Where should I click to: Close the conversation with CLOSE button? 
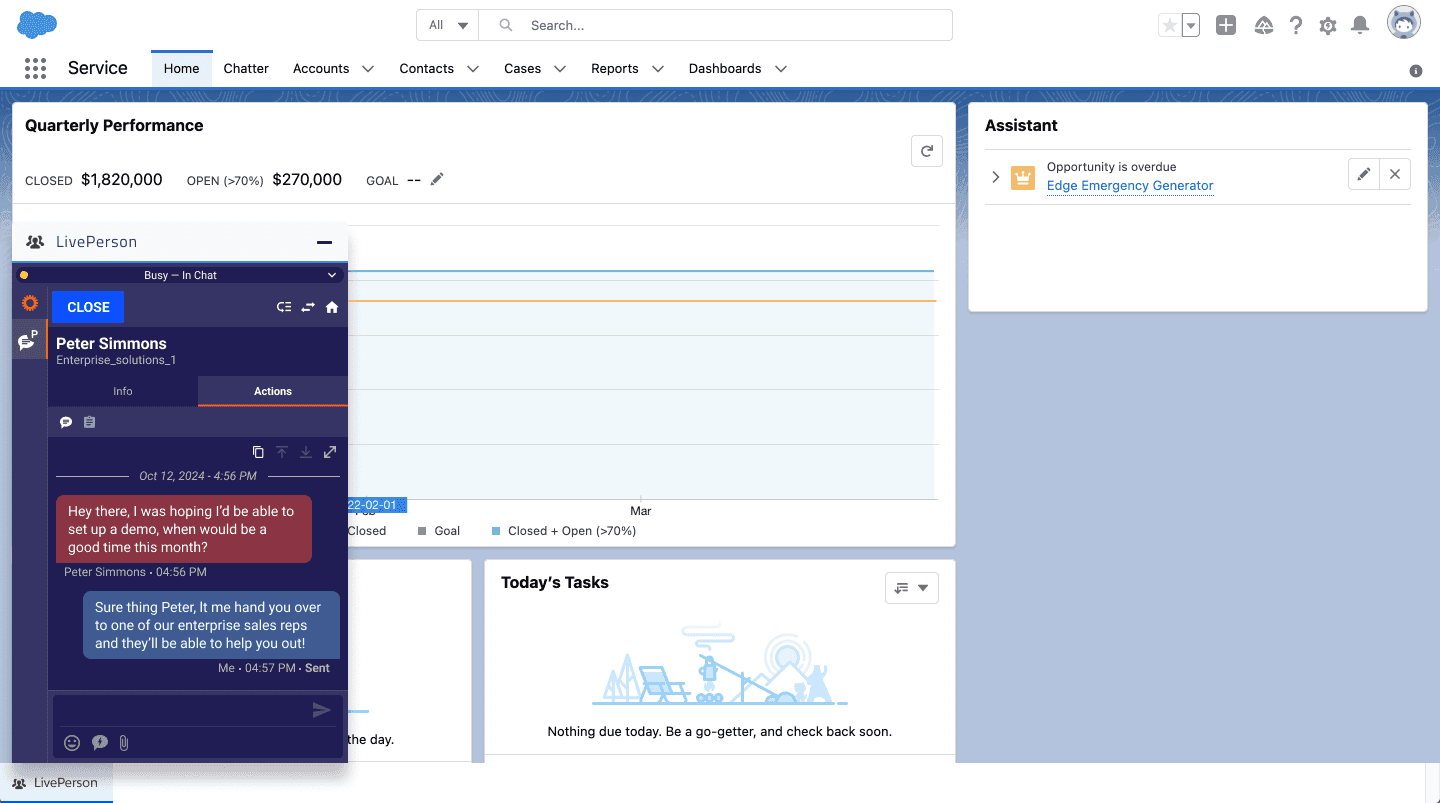pyautogui.click(x=88, y=307)
